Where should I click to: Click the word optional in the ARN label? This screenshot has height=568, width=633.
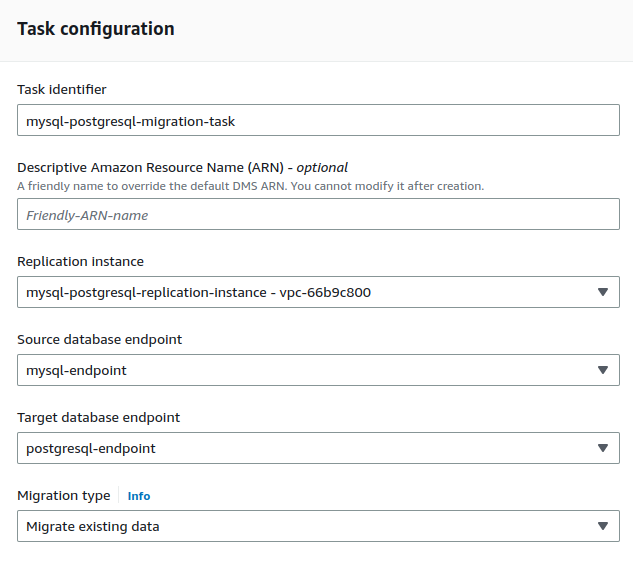[x=321, y=168]
